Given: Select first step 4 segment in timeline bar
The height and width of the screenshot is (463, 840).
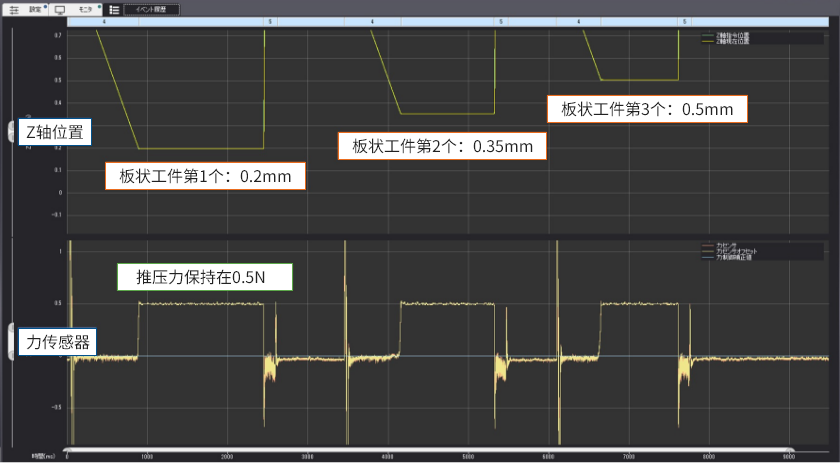Looking at the screenshot, I should 104,21.
